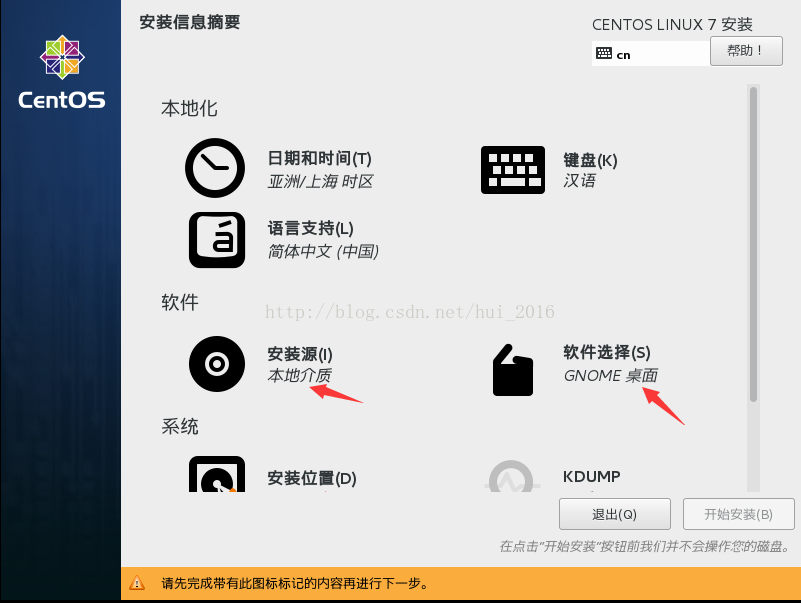Open 安装位置(D) settings
This screenshot has width=801, height=603.
pos(312,478)
